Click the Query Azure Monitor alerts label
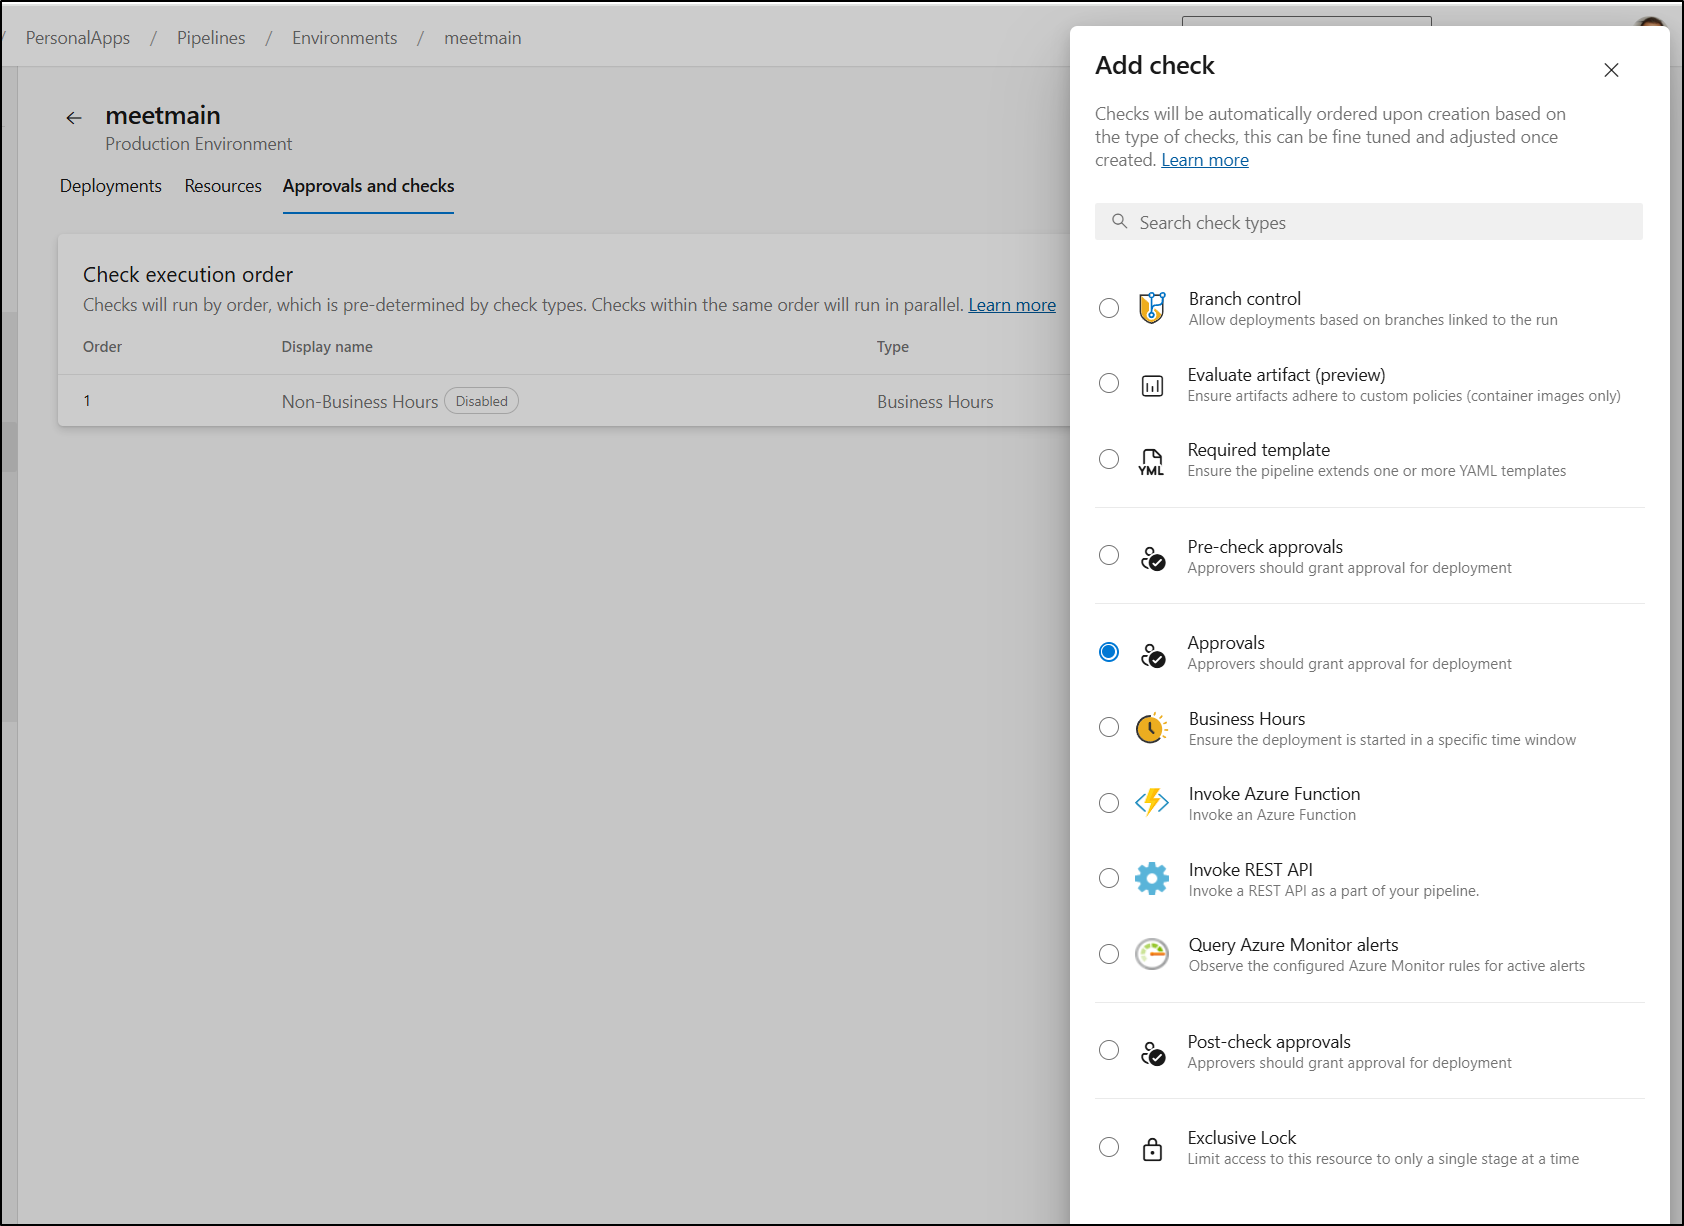The height and width of the screenshot is (1226, 1684). (x=1293, y=945)
